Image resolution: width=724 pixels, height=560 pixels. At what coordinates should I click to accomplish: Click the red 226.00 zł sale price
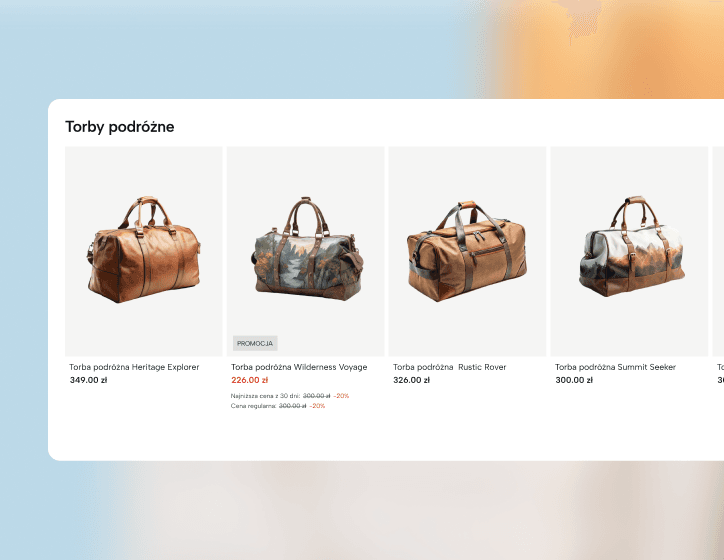250,380
